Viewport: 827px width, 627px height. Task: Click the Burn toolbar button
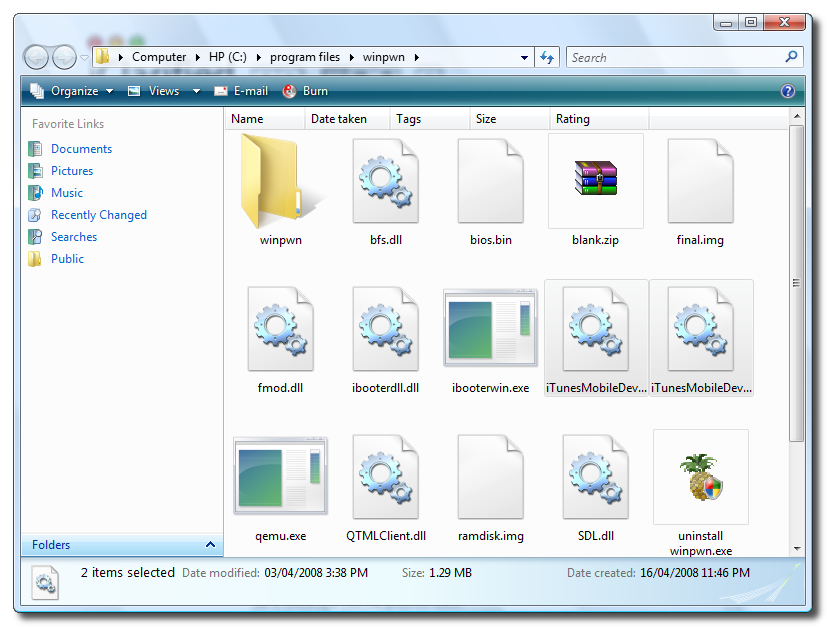[305, 91]
